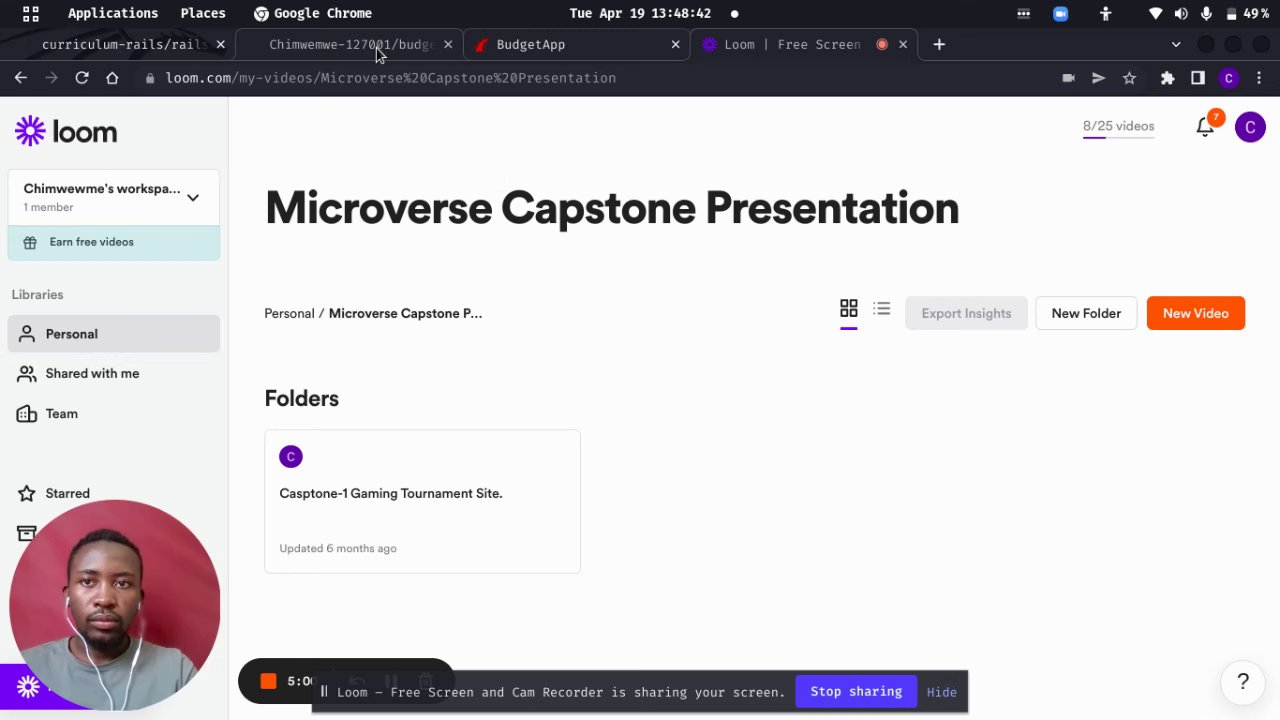Click the disabled Export Insights button
Screen dimensions: 1280x720
[966, 313]
